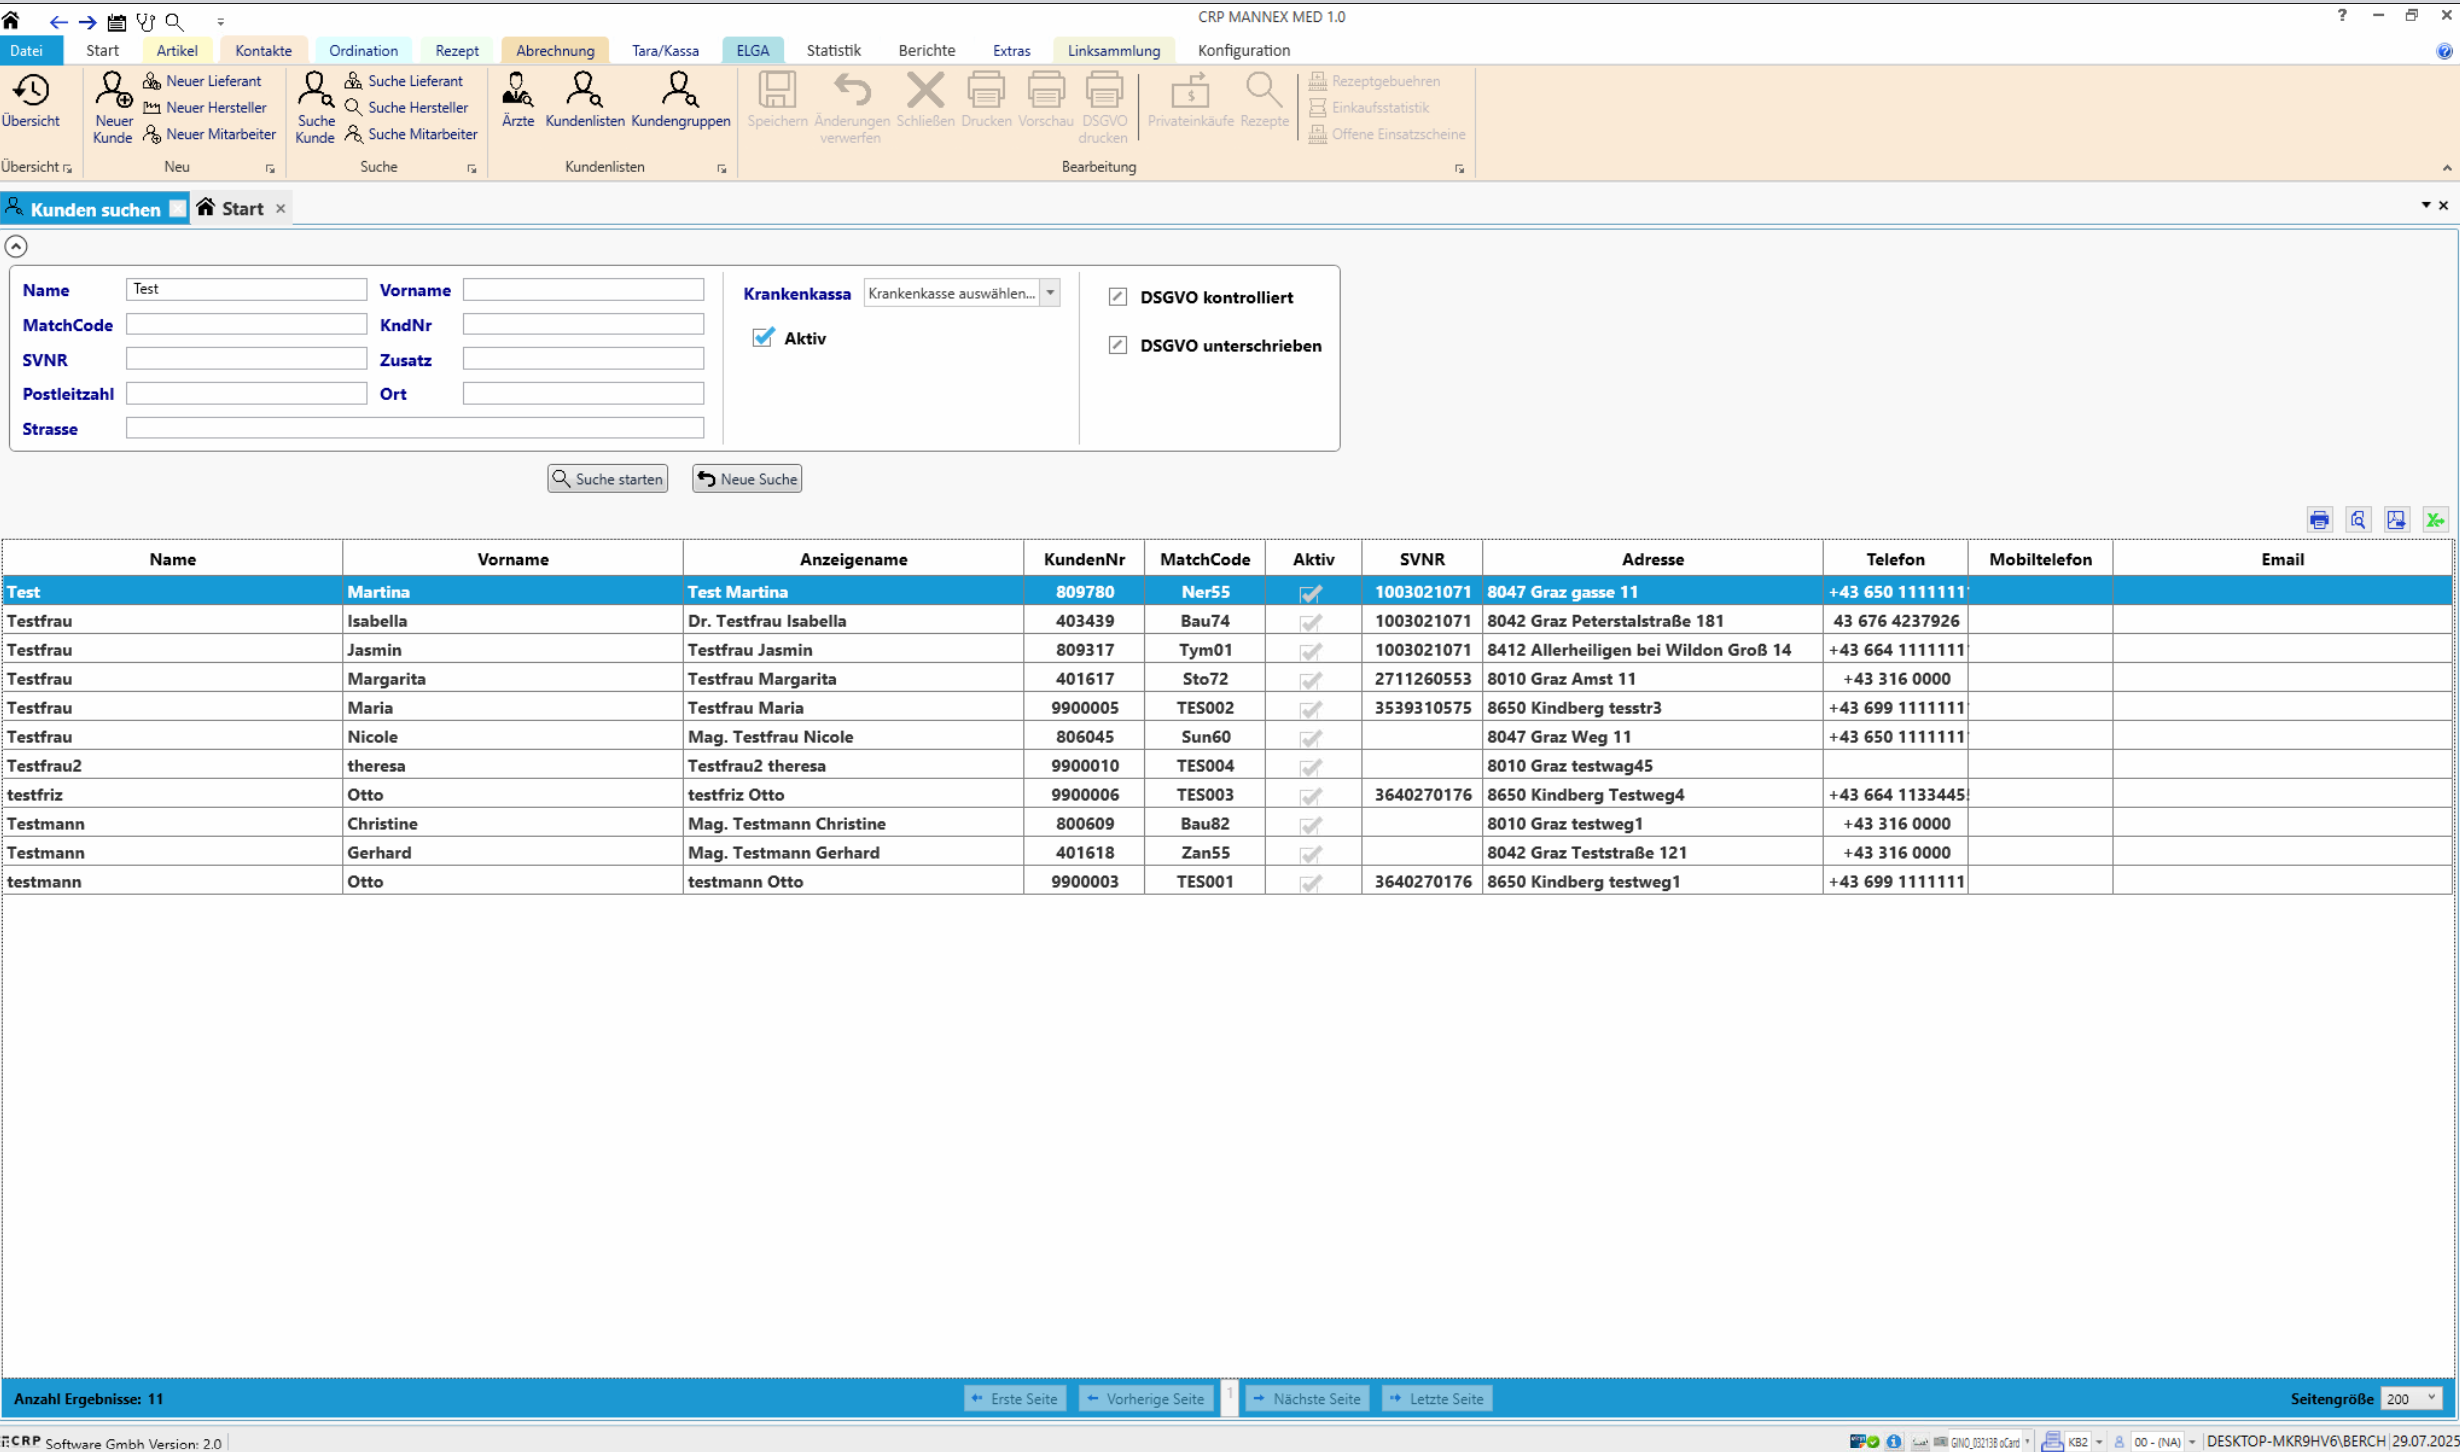Open Kundenlisten in the ribbon
This screenshot has height=1452, width=2460.
[x=585, y=100]
